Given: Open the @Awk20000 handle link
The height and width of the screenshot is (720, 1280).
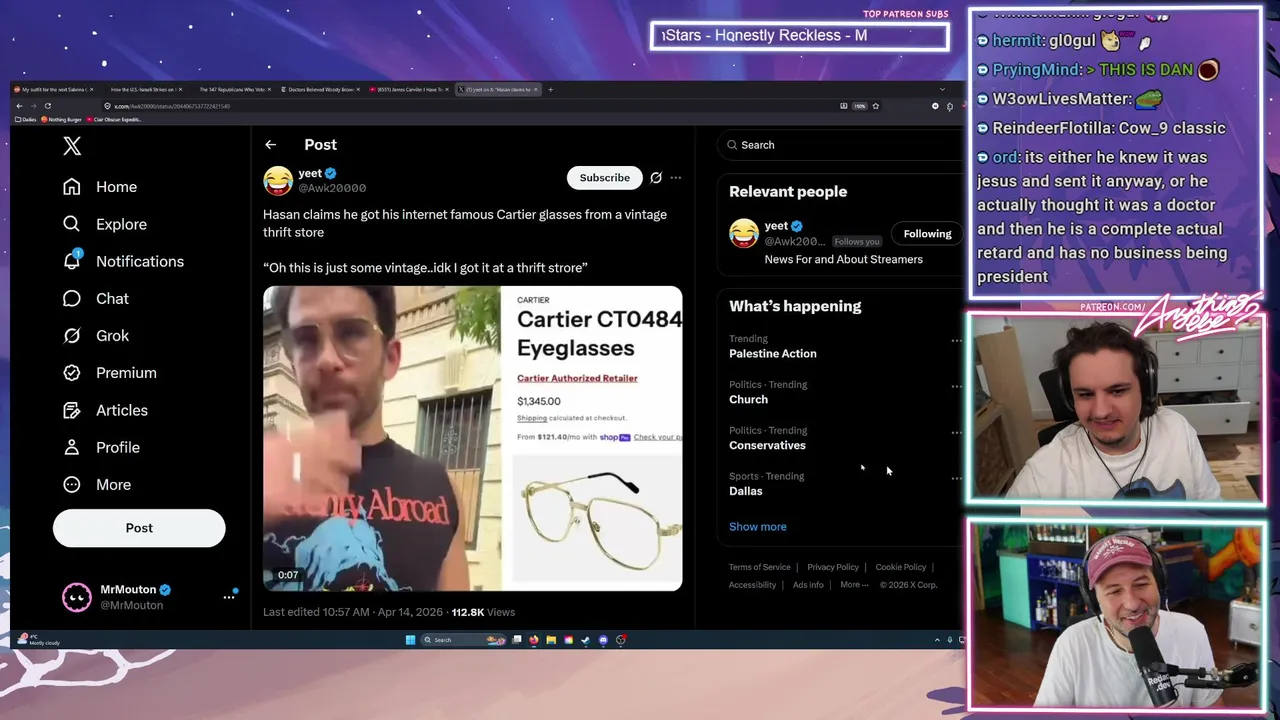Looking at the screenshot, I should click(x=332, y=188).
